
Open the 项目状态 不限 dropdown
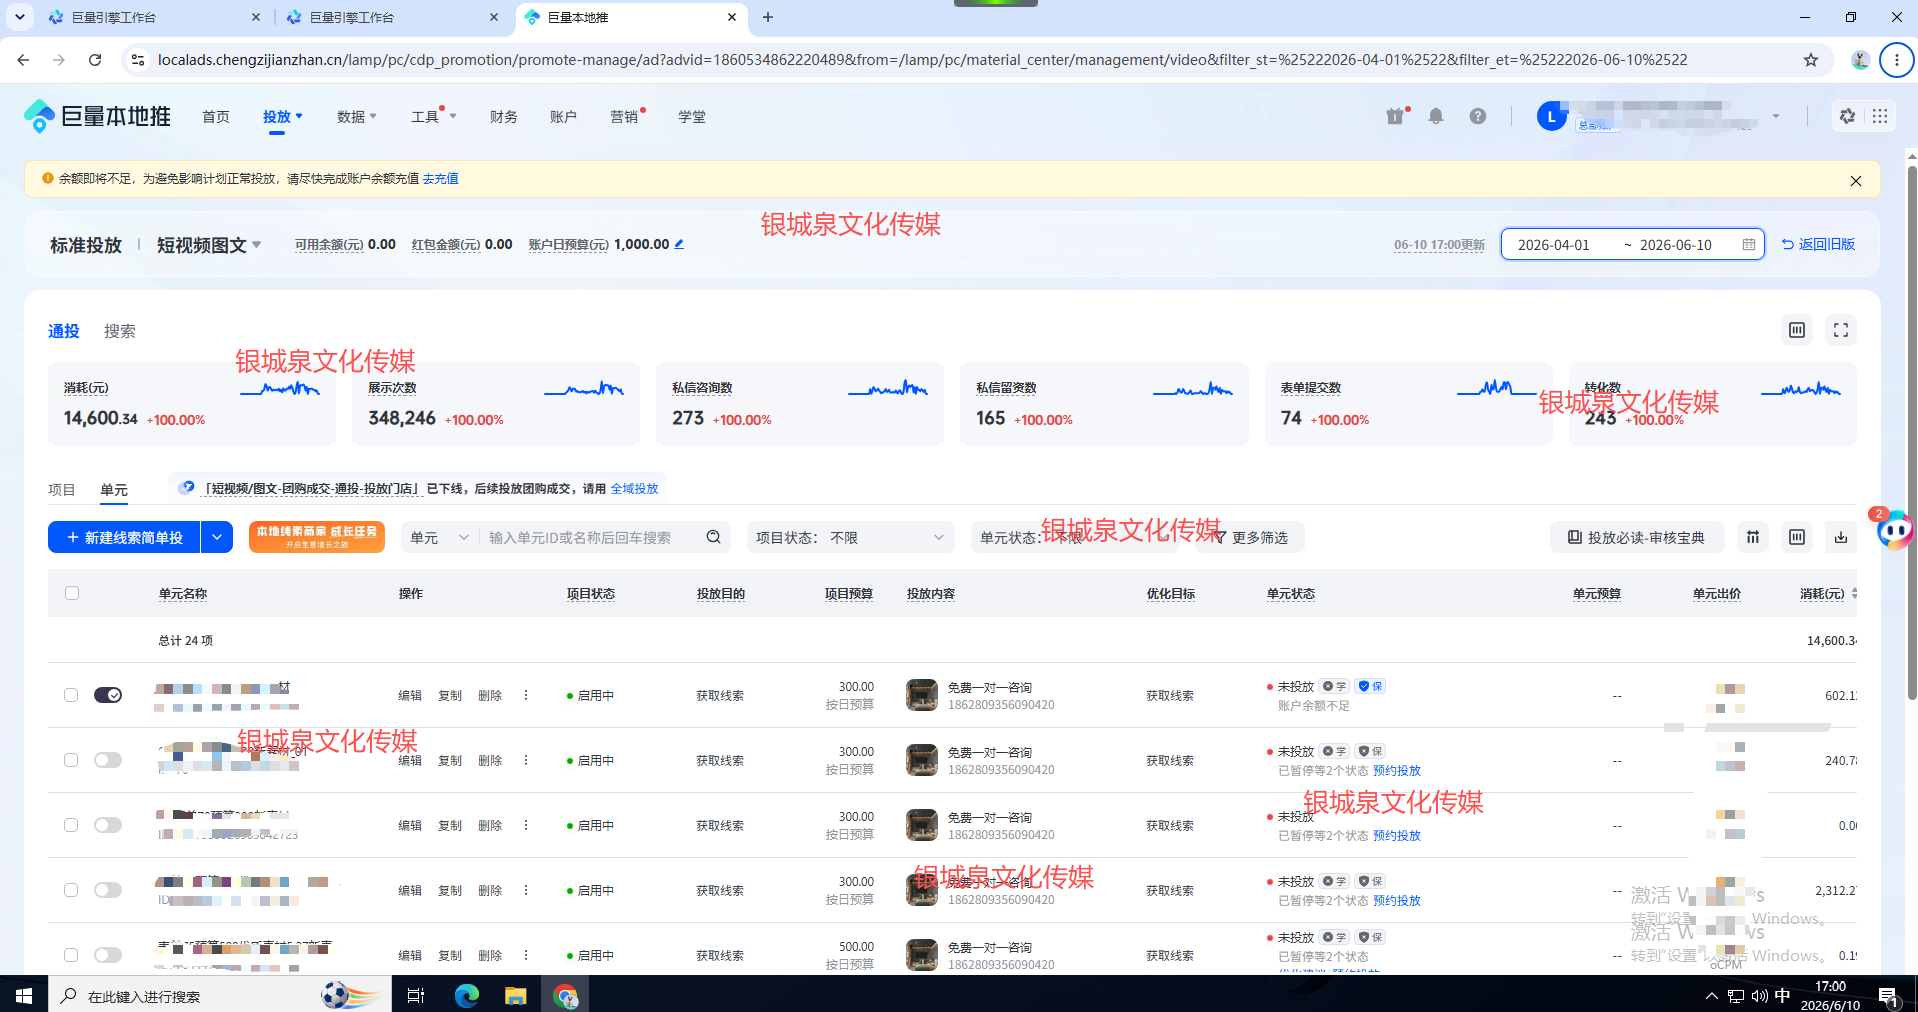851,537
